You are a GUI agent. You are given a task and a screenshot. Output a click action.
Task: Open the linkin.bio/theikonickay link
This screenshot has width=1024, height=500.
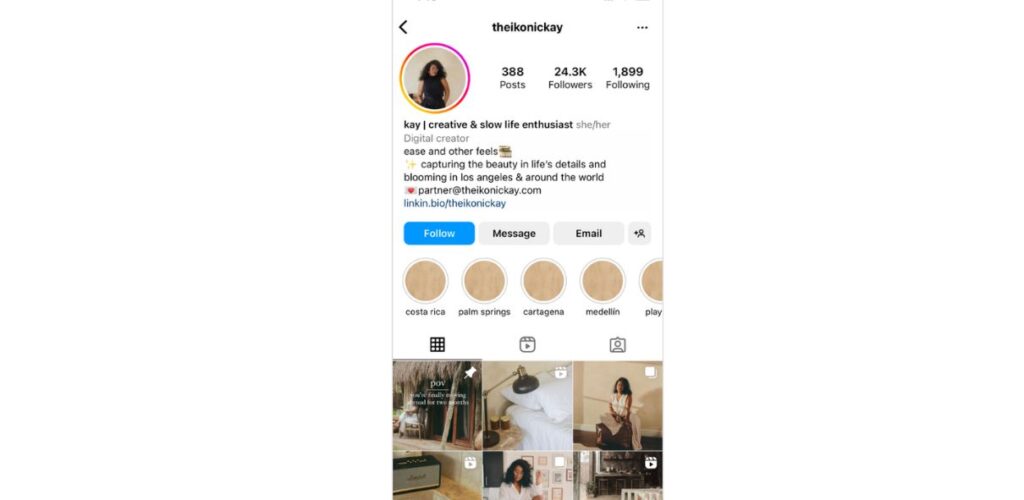pyautogui.click(x=455, y=204)
